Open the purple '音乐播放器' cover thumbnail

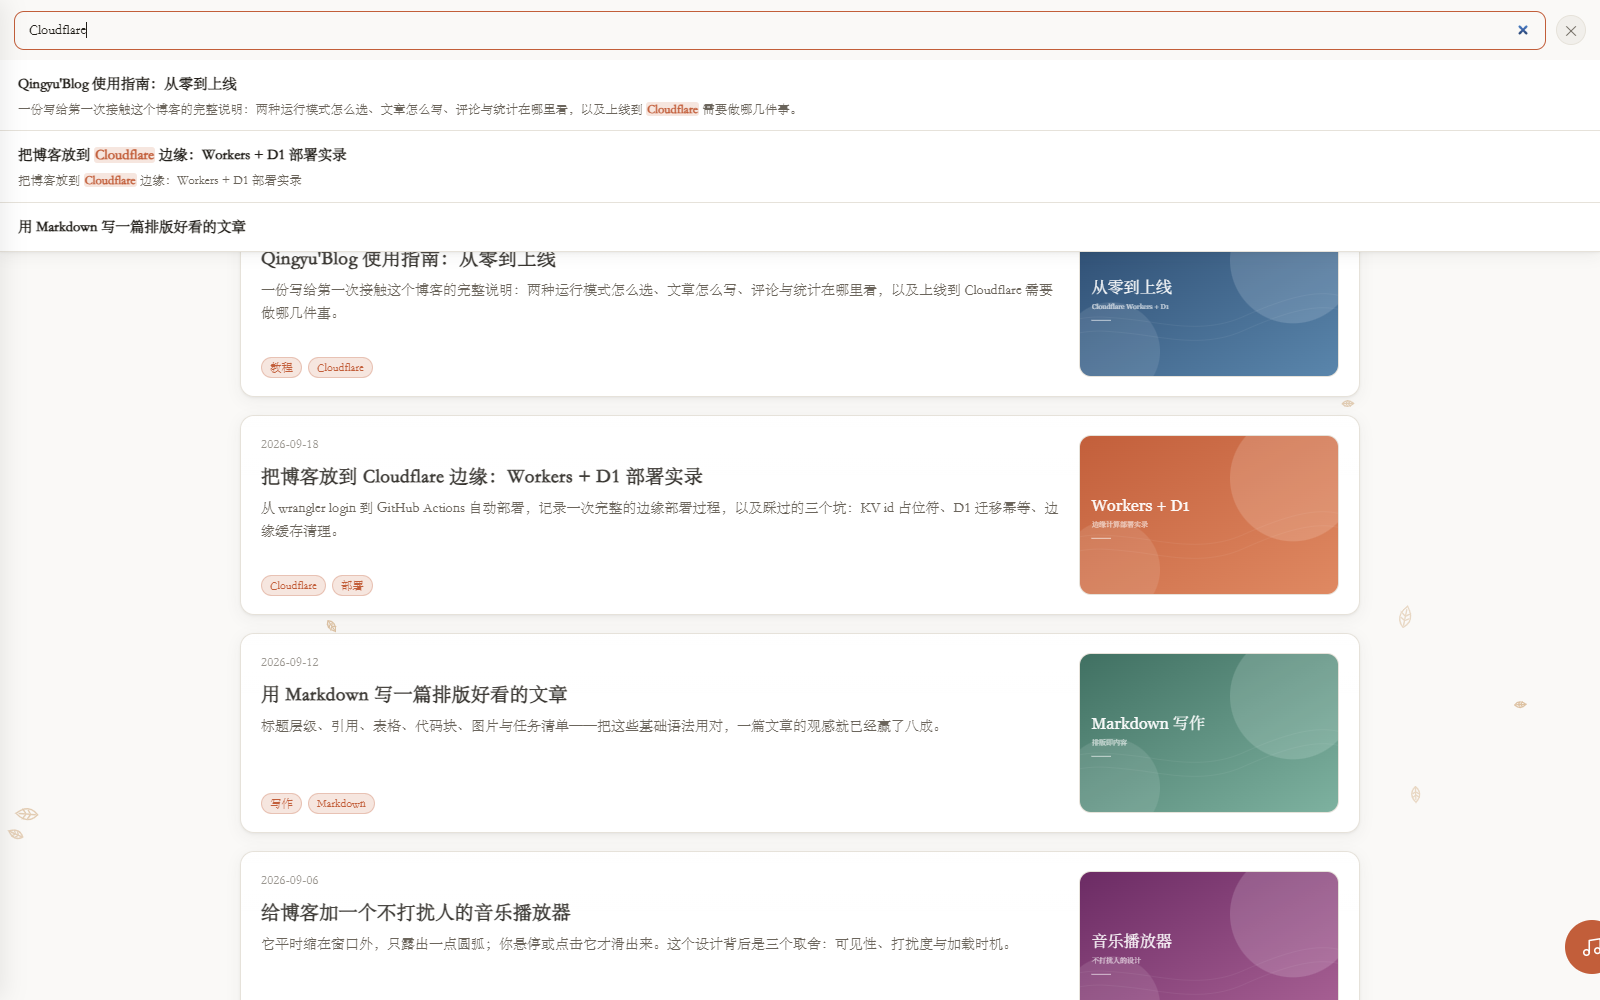(1209, 936)
